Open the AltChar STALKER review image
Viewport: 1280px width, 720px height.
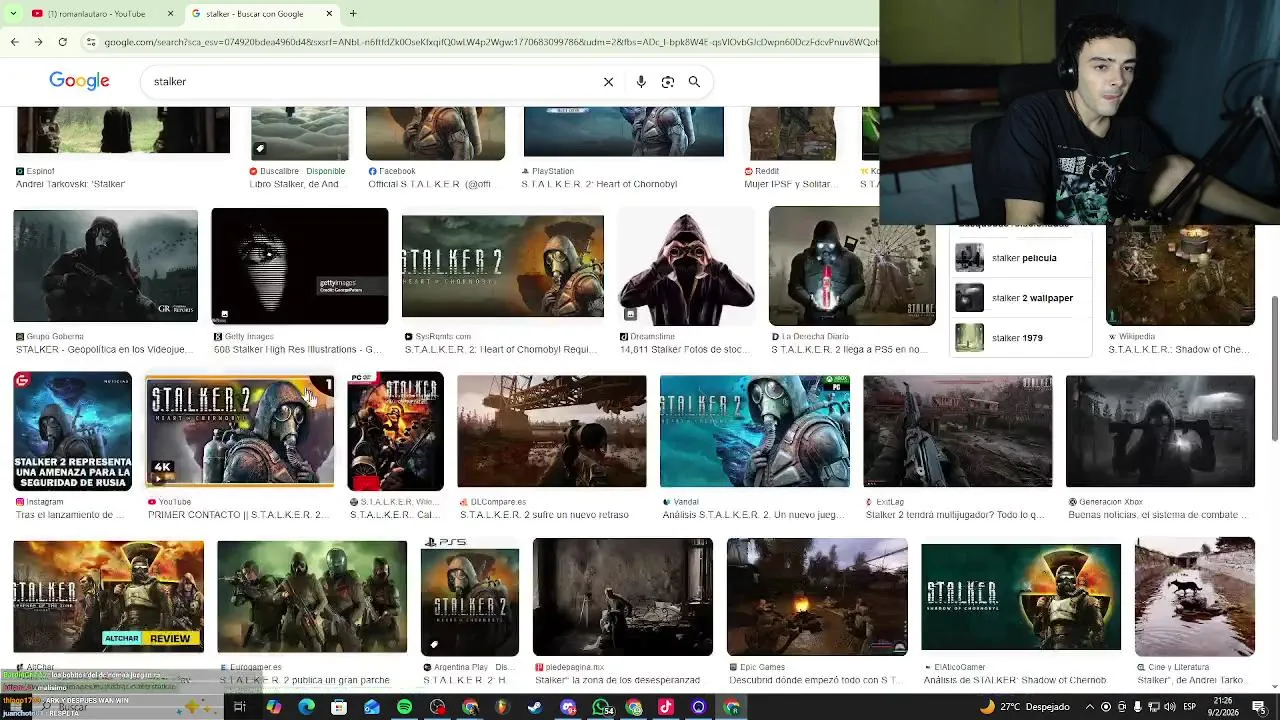coord(108,597)
